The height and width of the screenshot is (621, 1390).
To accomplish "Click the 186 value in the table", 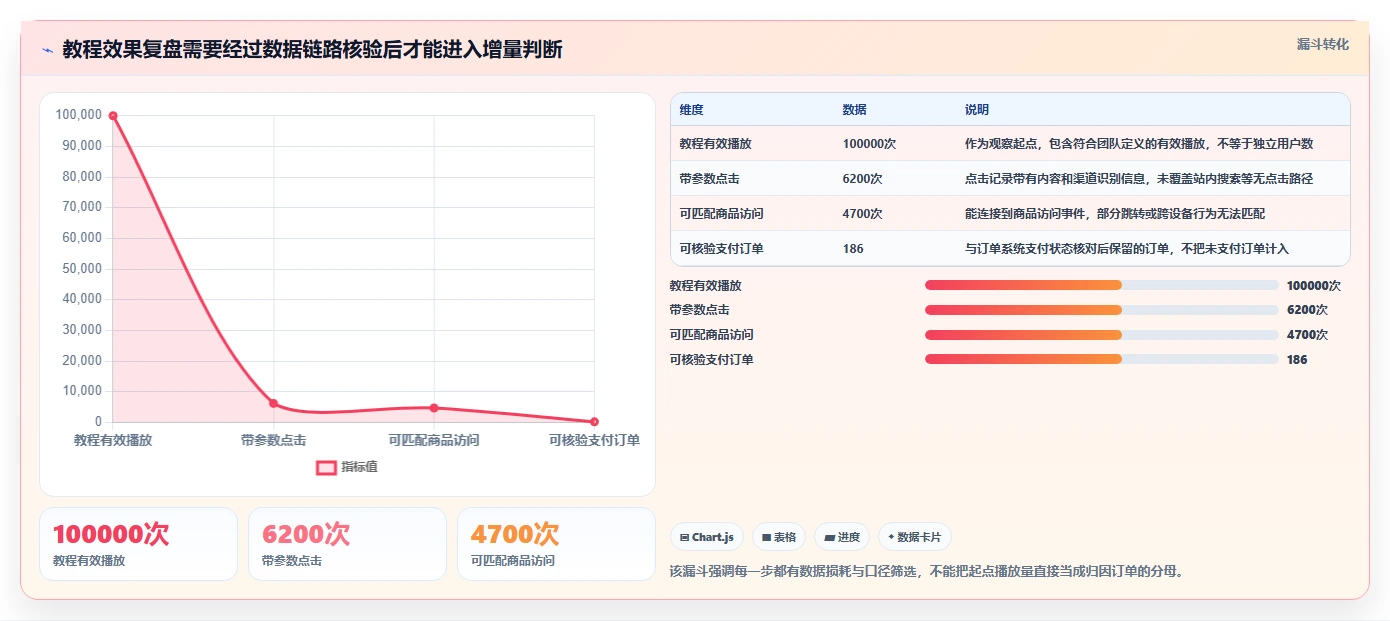I will tap(853, 249).
